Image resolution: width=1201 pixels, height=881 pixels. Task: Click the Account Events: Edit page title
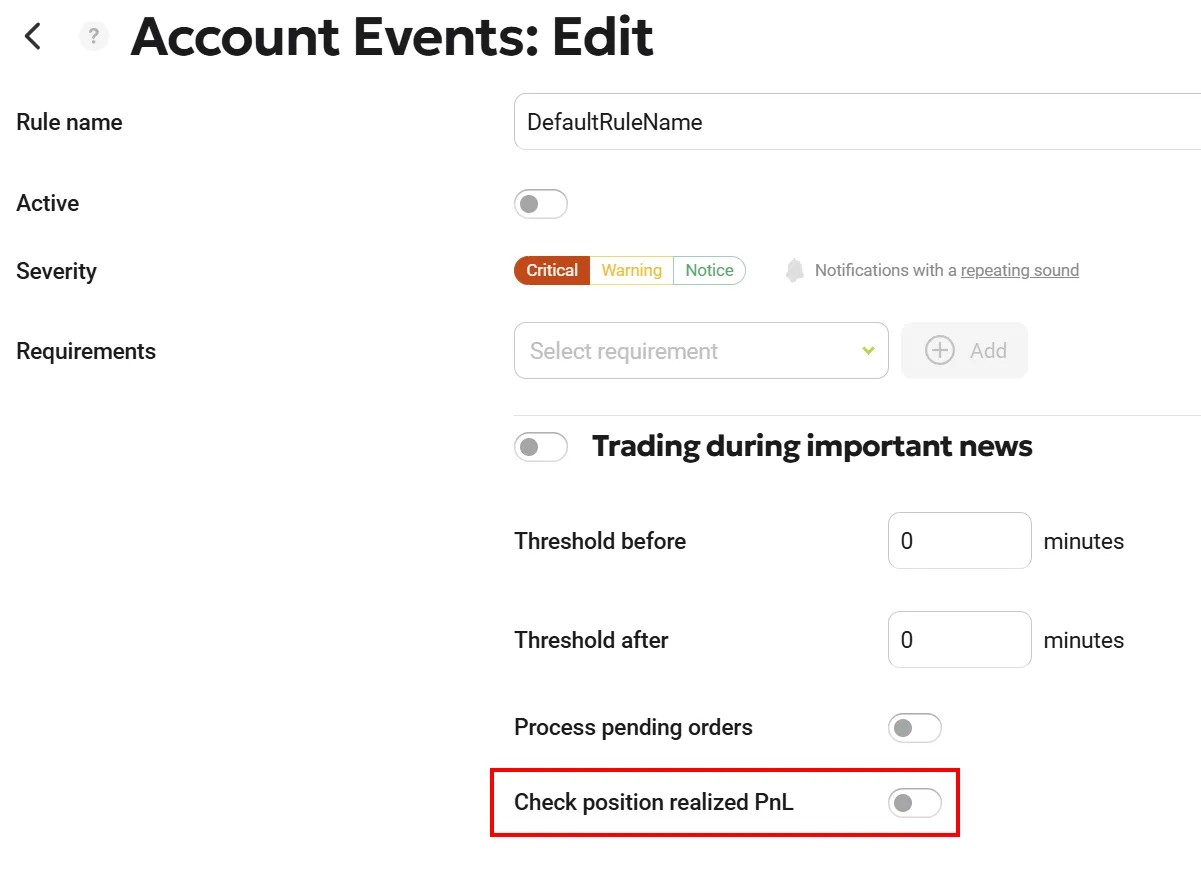392,38
